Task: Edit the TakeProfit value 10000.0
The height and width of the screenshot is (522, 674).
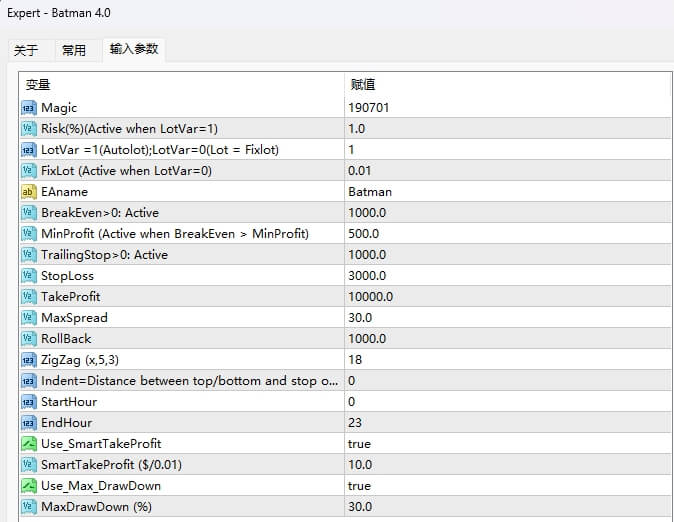Action: point(371,297)
